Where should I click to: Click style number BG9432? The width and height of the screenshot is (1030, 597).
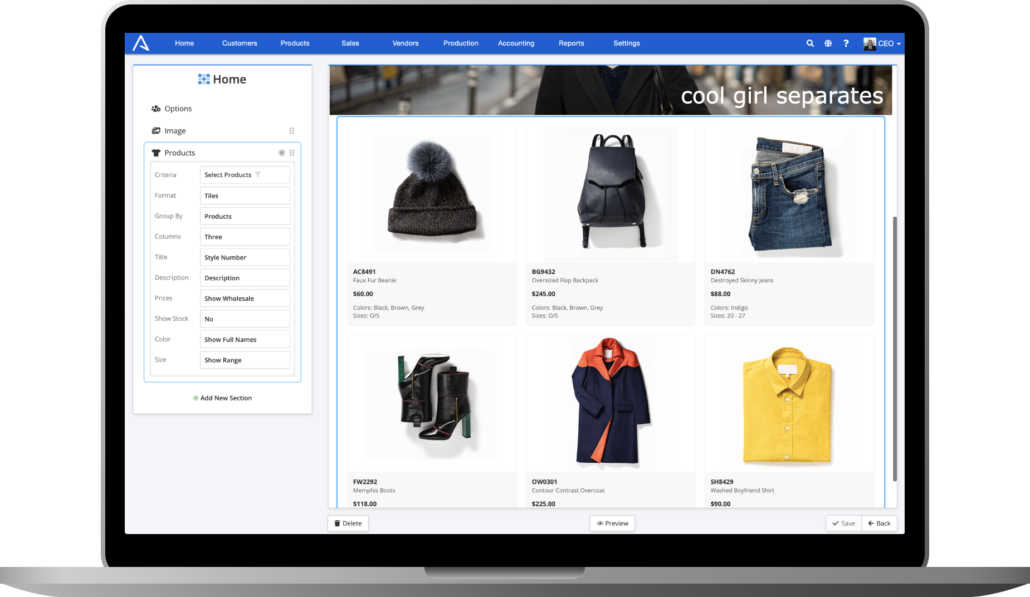(x=543, y=272)
